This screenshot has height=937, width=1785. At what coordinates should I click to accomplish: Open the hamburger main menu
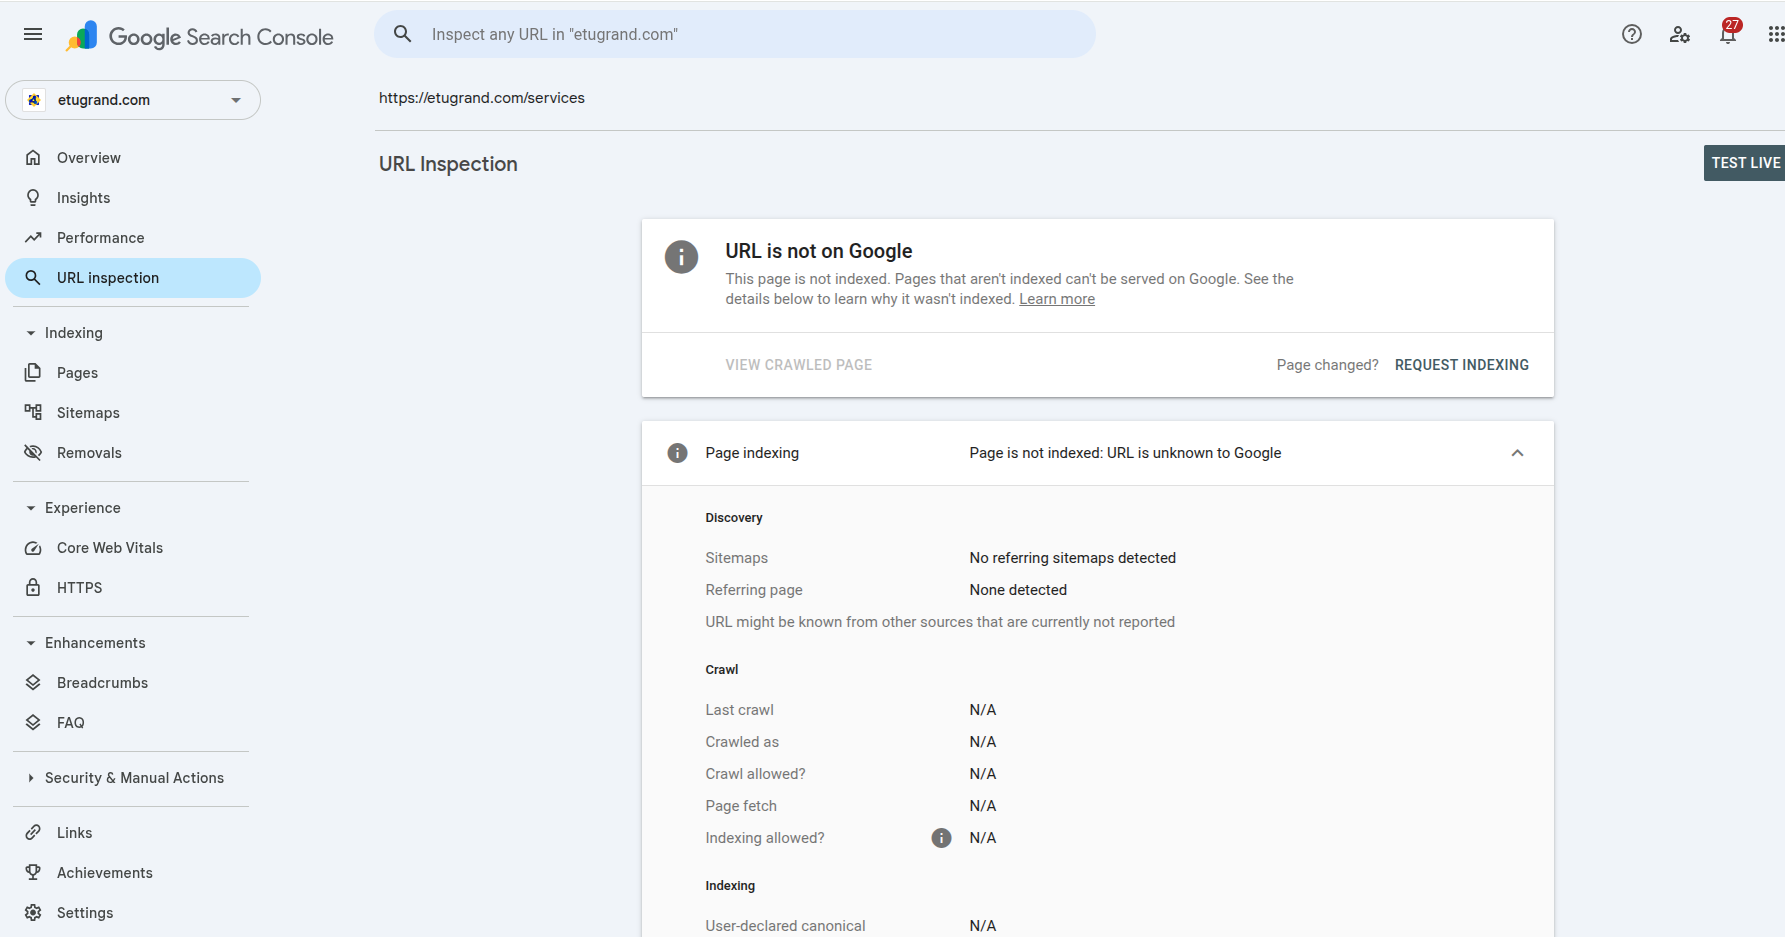click(33, 35)
